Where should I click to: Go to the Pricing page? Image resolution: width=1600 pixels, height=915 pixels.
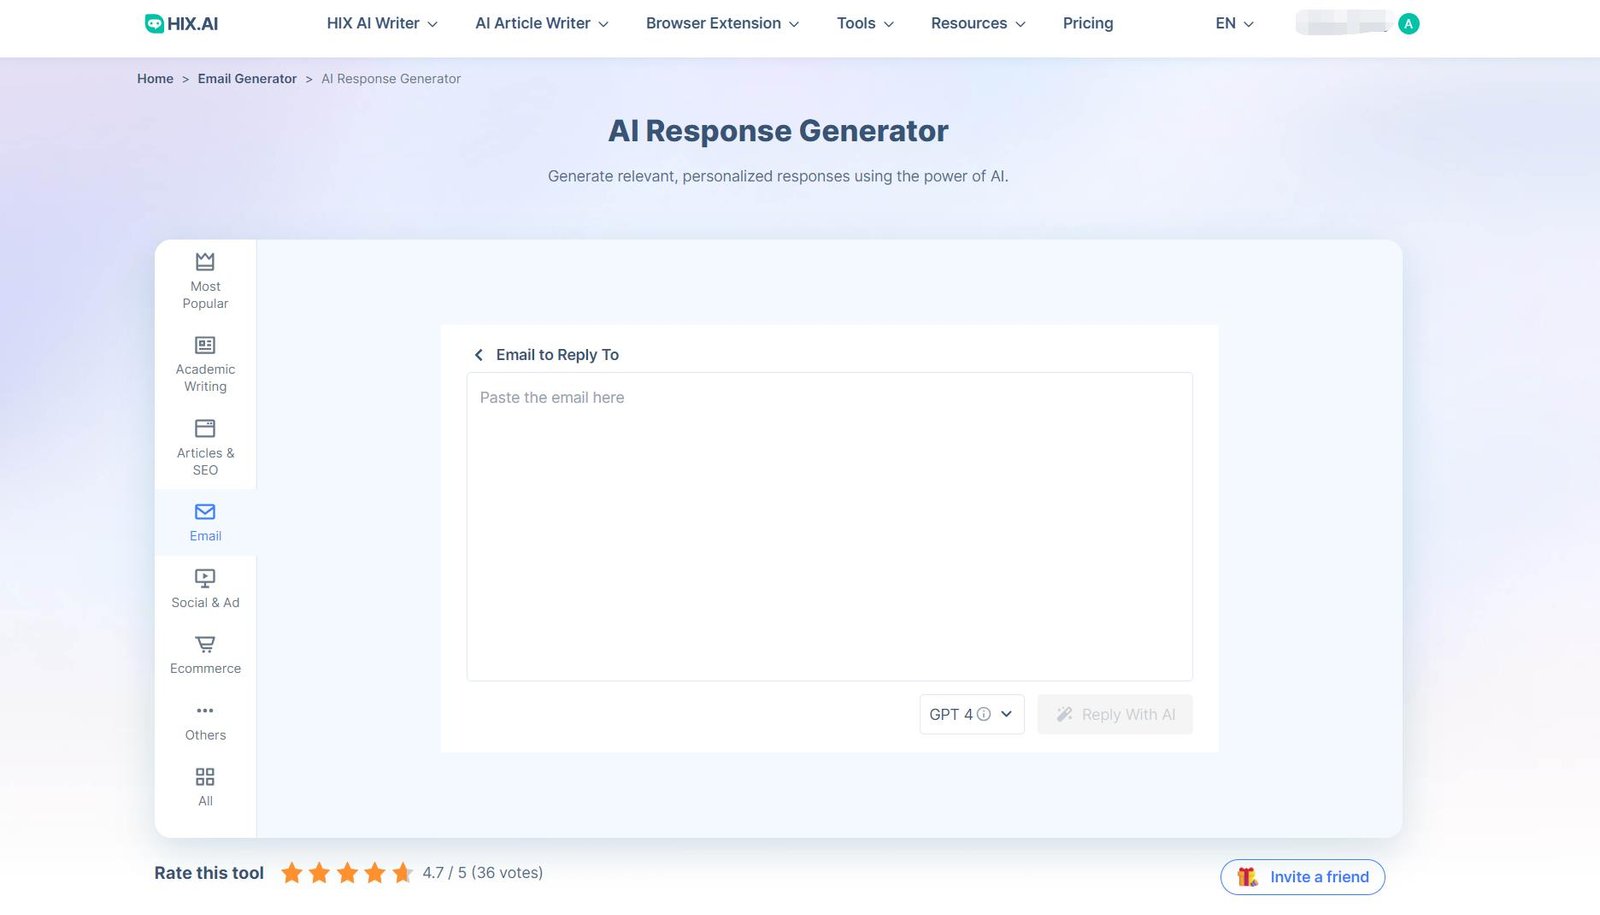[1088, 22]
